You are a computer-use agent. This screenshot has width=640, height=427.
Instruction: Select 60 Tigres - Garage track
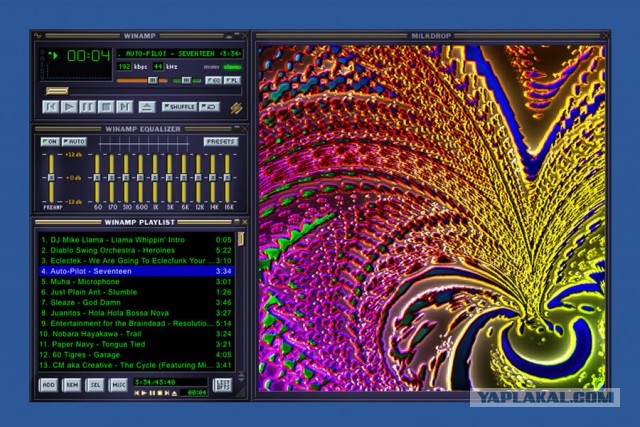(x=136, y=355)
